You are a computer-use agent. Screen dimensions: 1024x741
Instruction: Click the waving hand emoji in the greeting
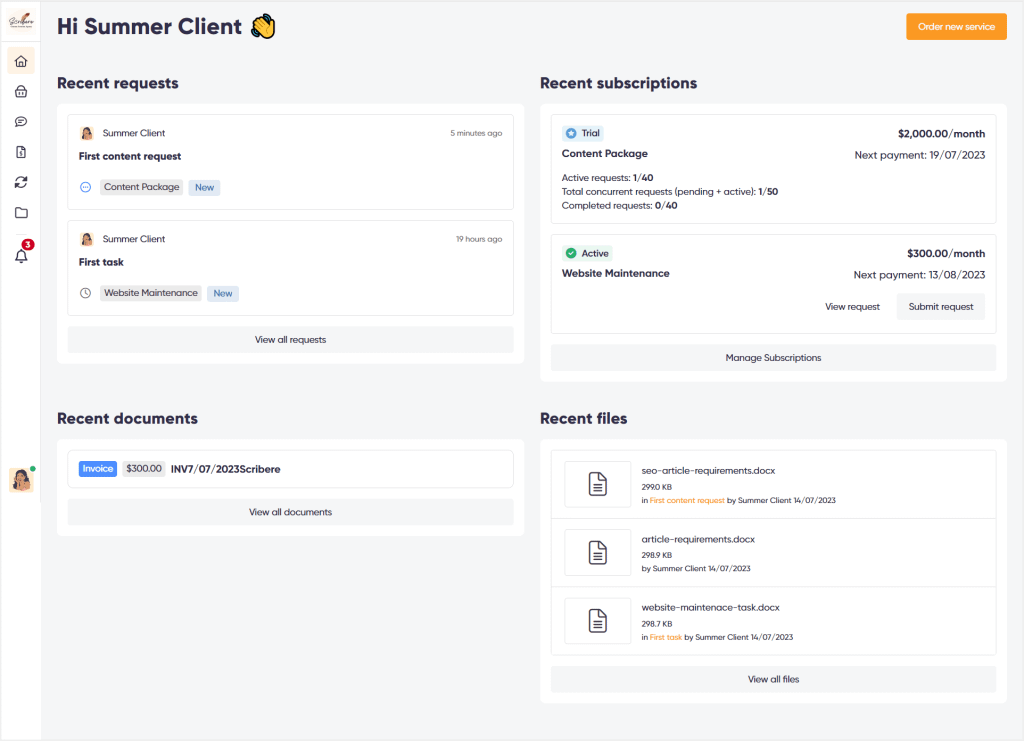(x=263, y=27)
